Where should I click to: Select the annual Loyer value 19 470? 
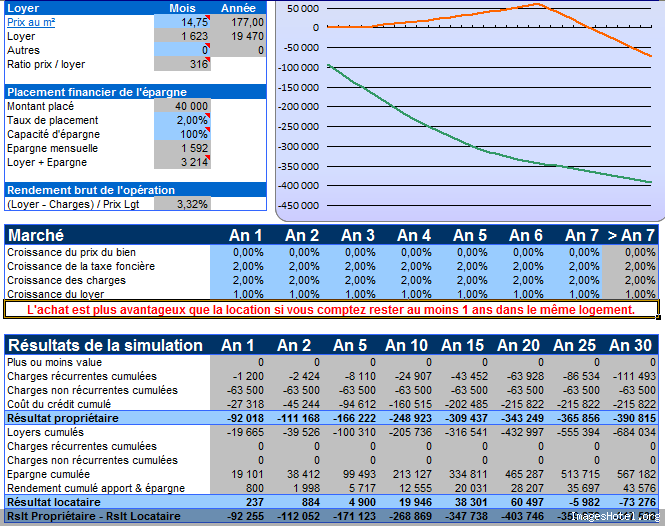238,36
